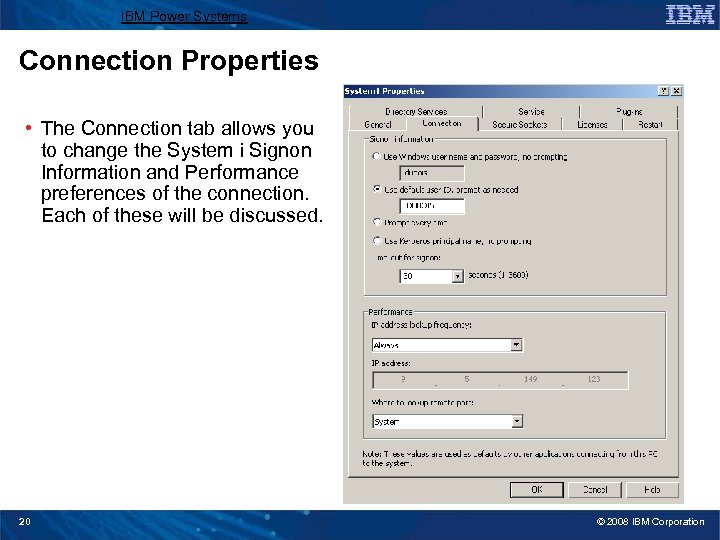Click the default user ID input field

(432, 206)
